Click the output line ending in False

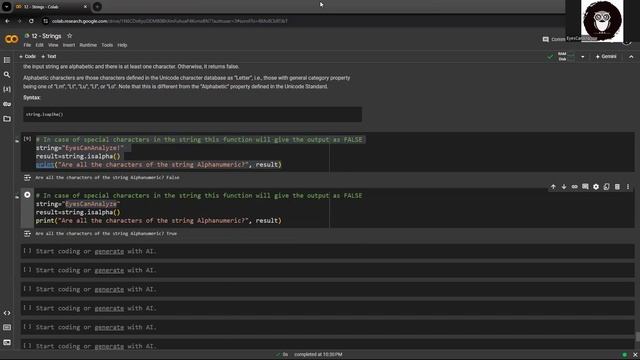point(107,178)
